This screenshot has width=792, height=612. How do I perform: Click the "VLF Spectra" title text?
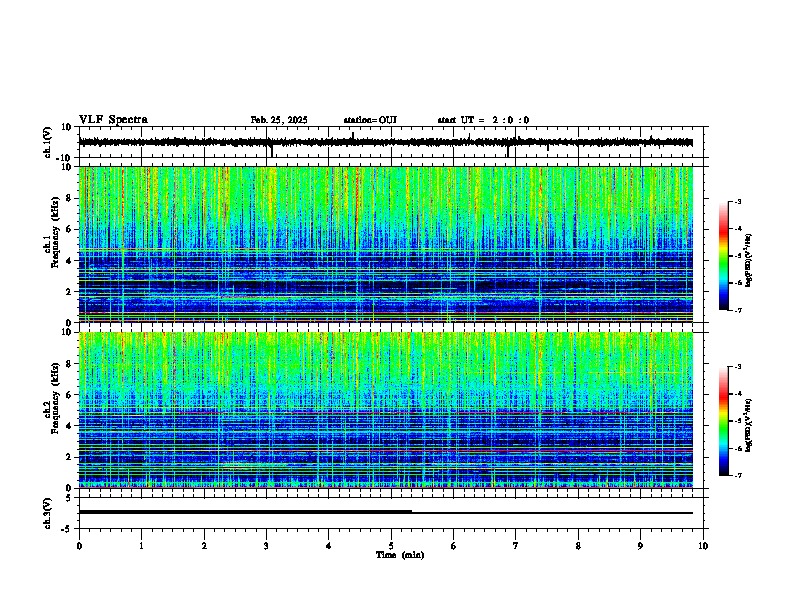[113, 120]
